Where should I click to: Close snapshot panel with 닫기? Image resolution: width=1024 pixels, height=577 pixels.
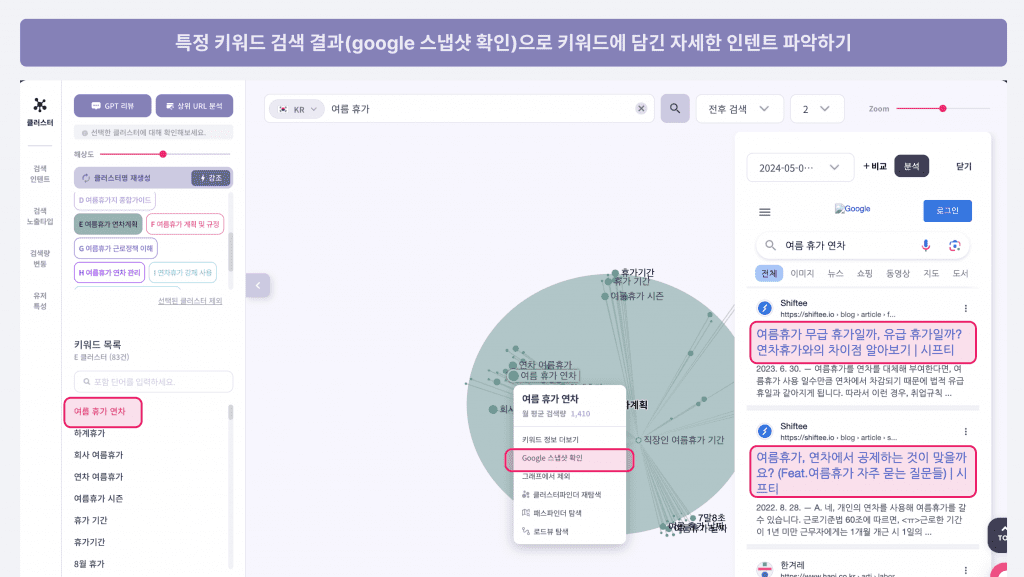(964, 166)
